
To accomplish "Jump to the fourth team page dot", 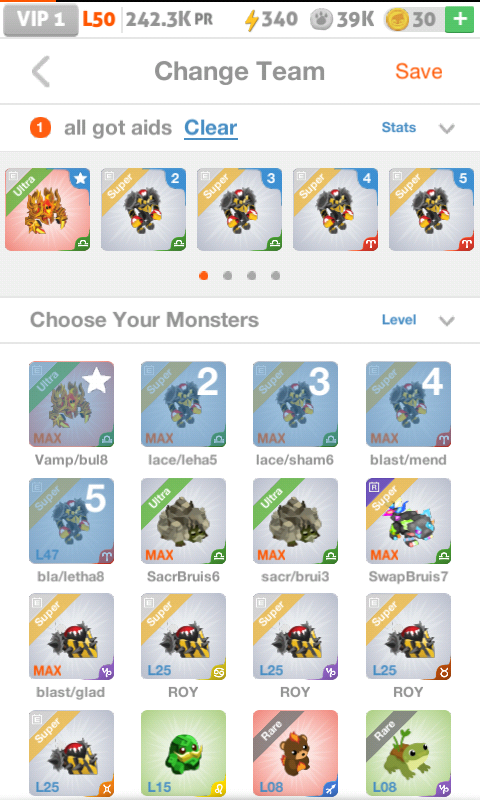I will pyautogui.click(x=275, y=276).
